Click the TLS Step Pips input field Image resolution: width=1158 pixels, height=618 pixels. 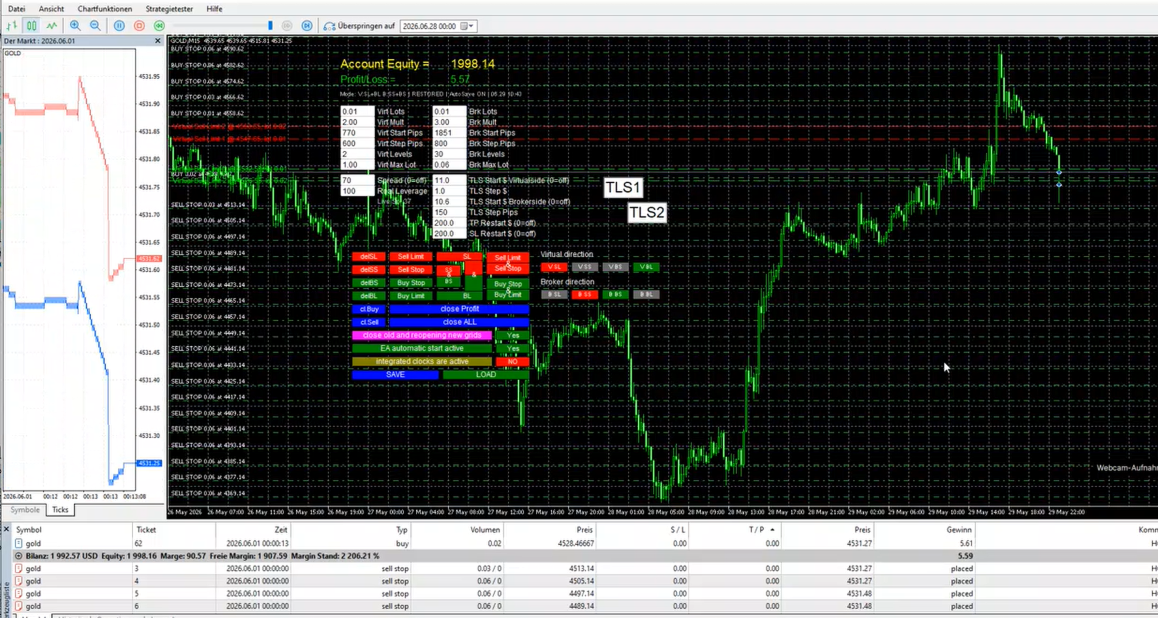point(449,213)
